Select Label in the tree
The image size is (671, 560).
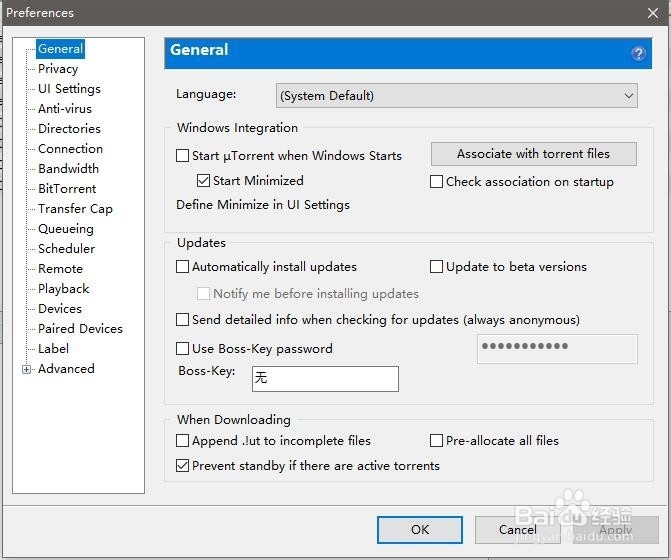(x=53, y=349)
